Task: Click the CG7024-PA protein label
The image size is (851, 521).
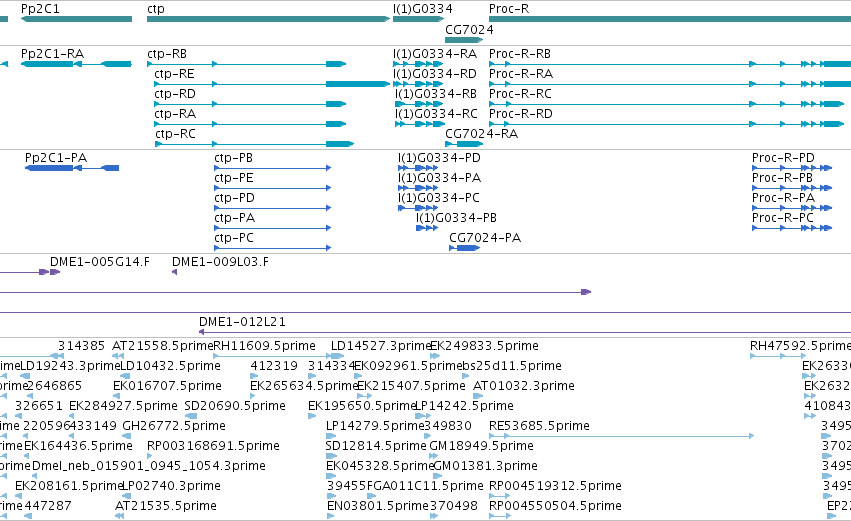Action: [x=485, y=238]
